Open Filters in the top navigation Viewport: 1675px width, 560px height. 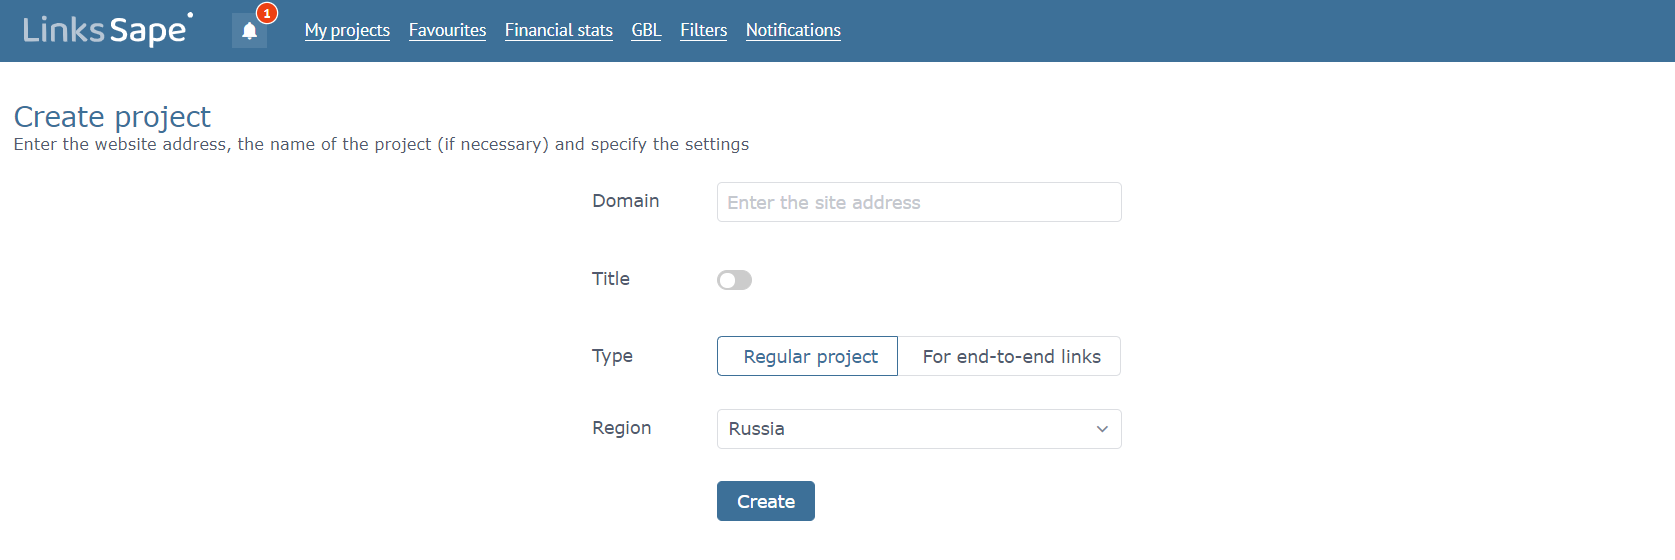click(704, 30)
